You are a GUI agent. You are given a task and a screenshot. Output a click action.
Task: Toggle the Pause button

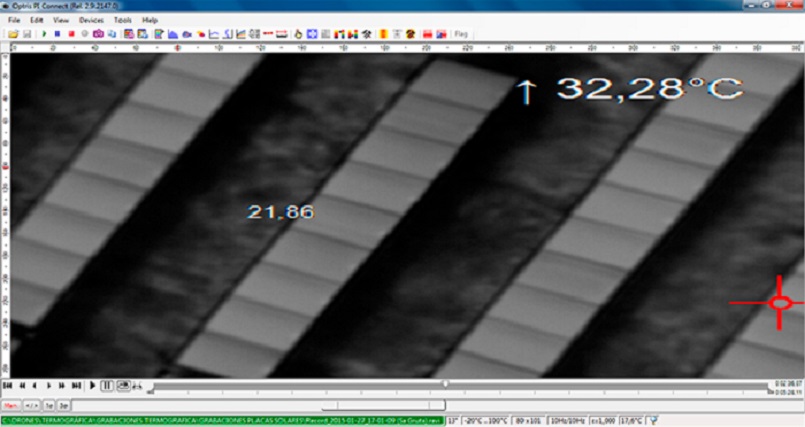[107, 386]
